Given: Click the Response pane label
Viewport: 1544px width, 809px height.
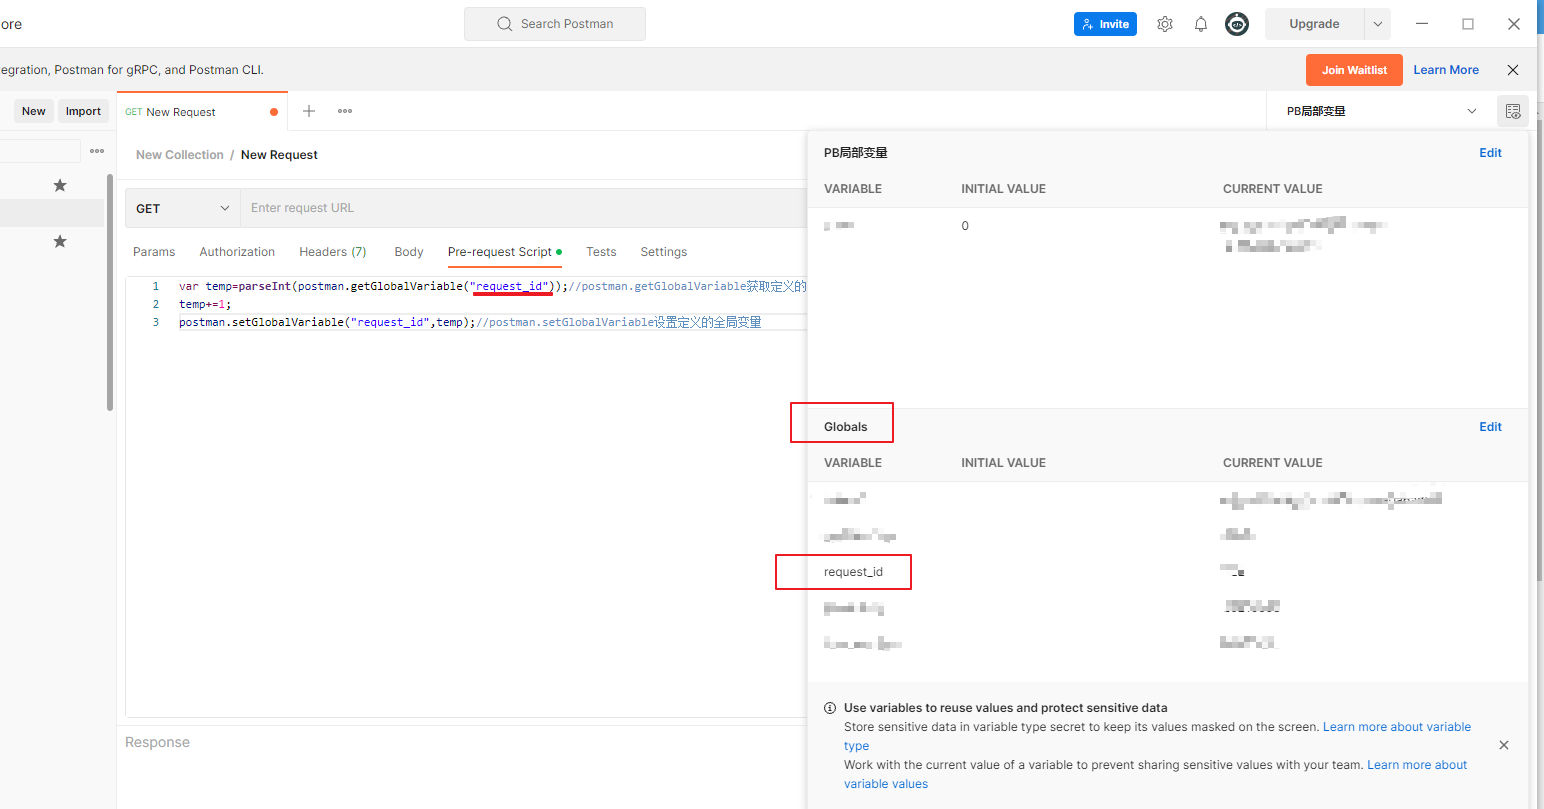Looking at the screenshot, I should [157, 742].
